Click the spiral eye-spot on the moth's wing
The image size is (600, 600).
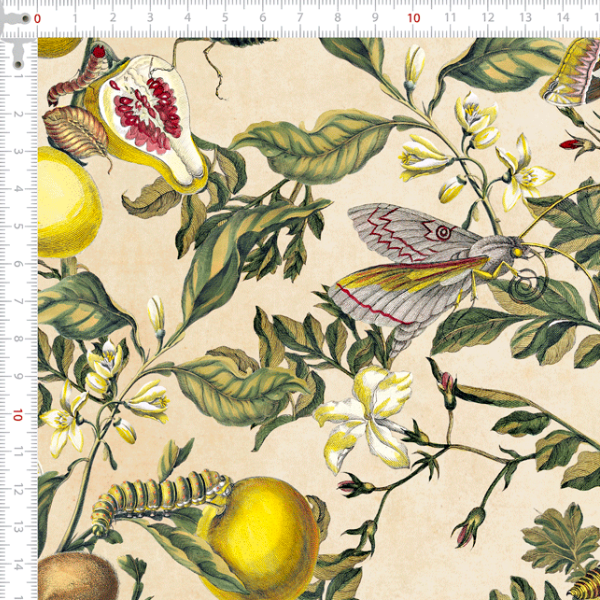[441, 234]
